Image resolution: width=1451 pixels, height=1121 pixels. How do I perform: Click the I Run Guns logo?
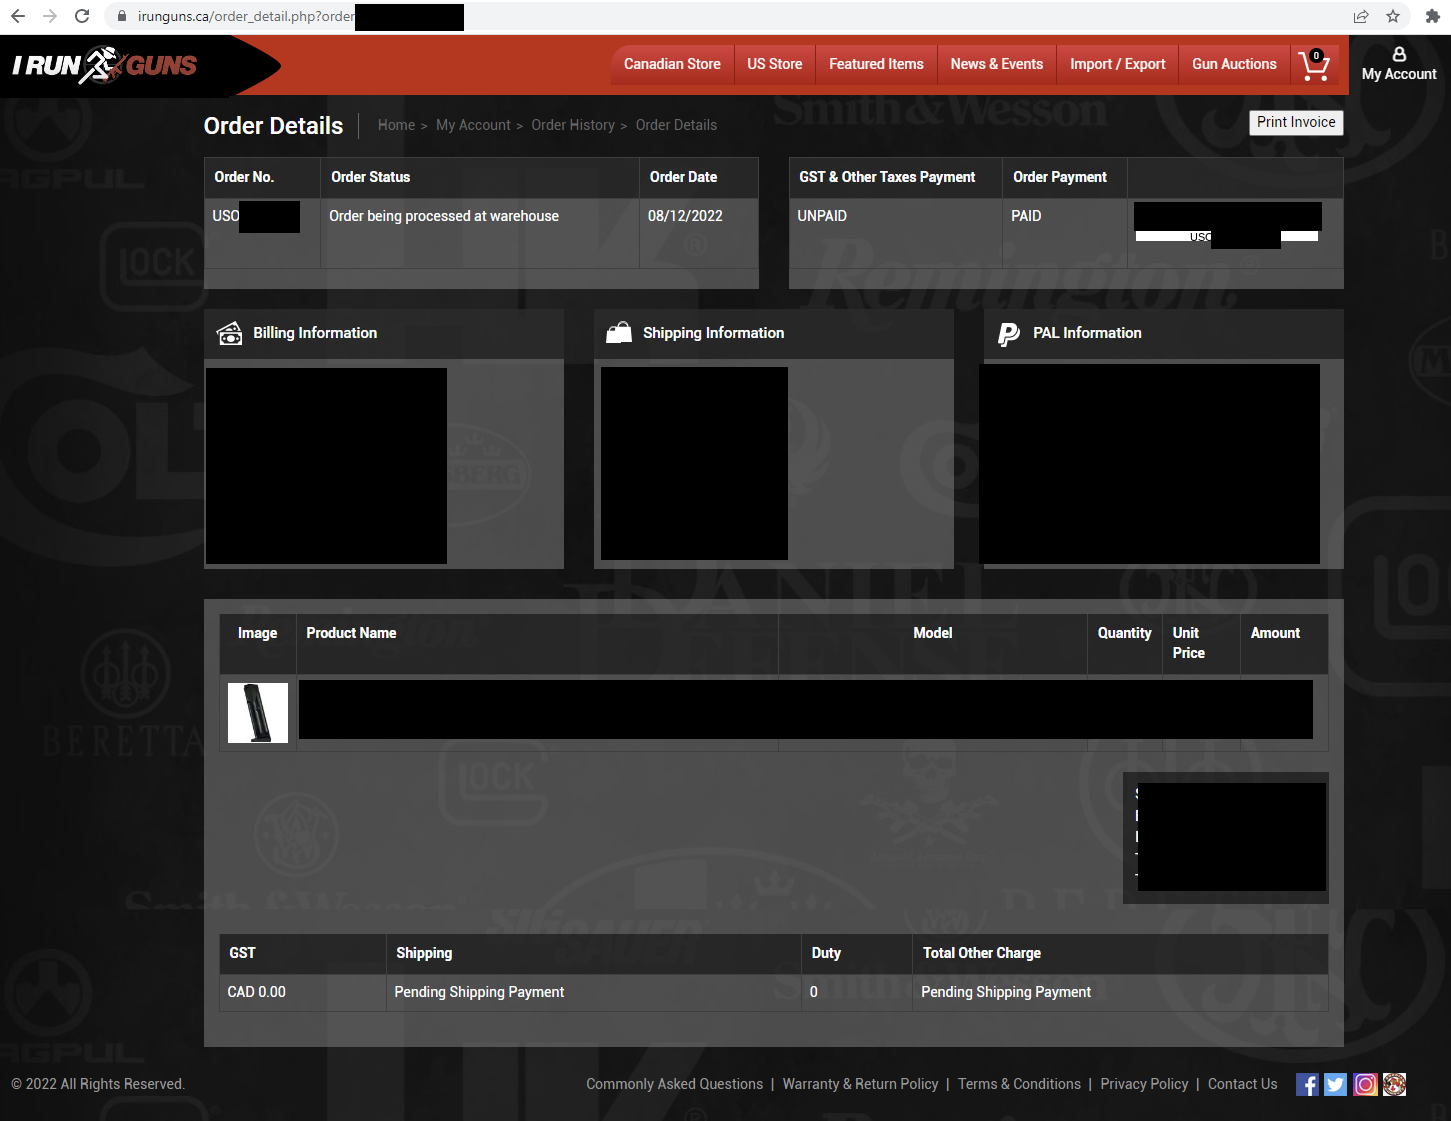[x=105, y=66]
